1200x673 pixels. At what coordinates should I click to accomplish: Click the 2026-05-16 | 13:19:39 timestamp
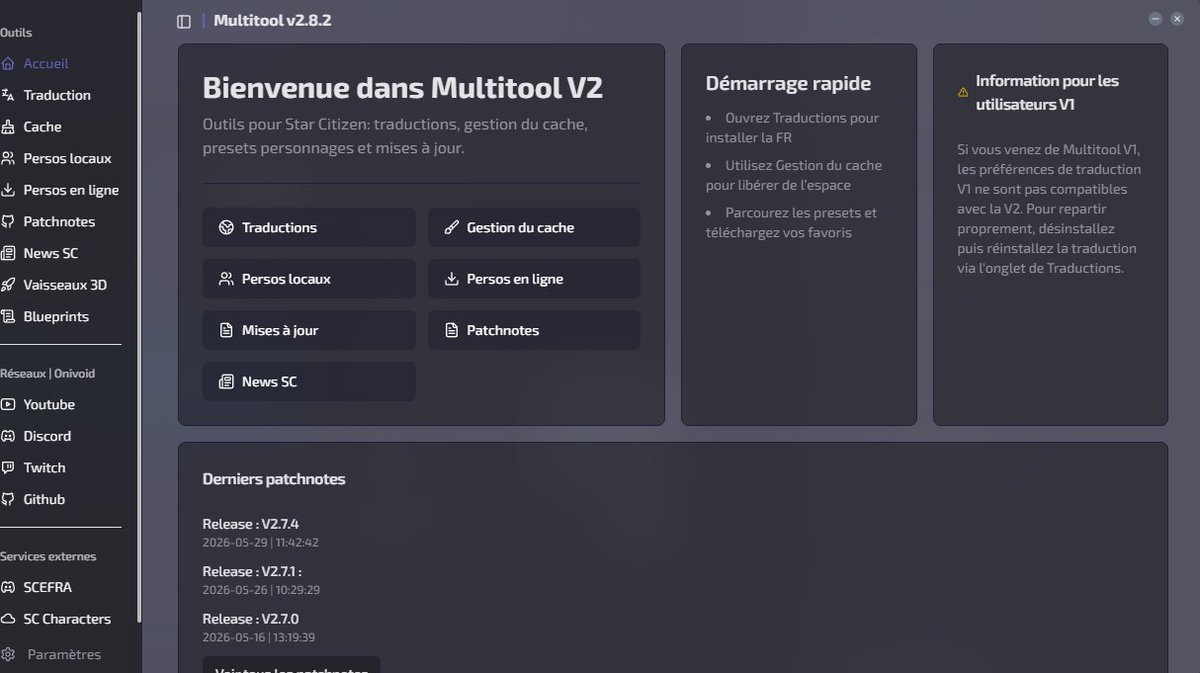259,637
